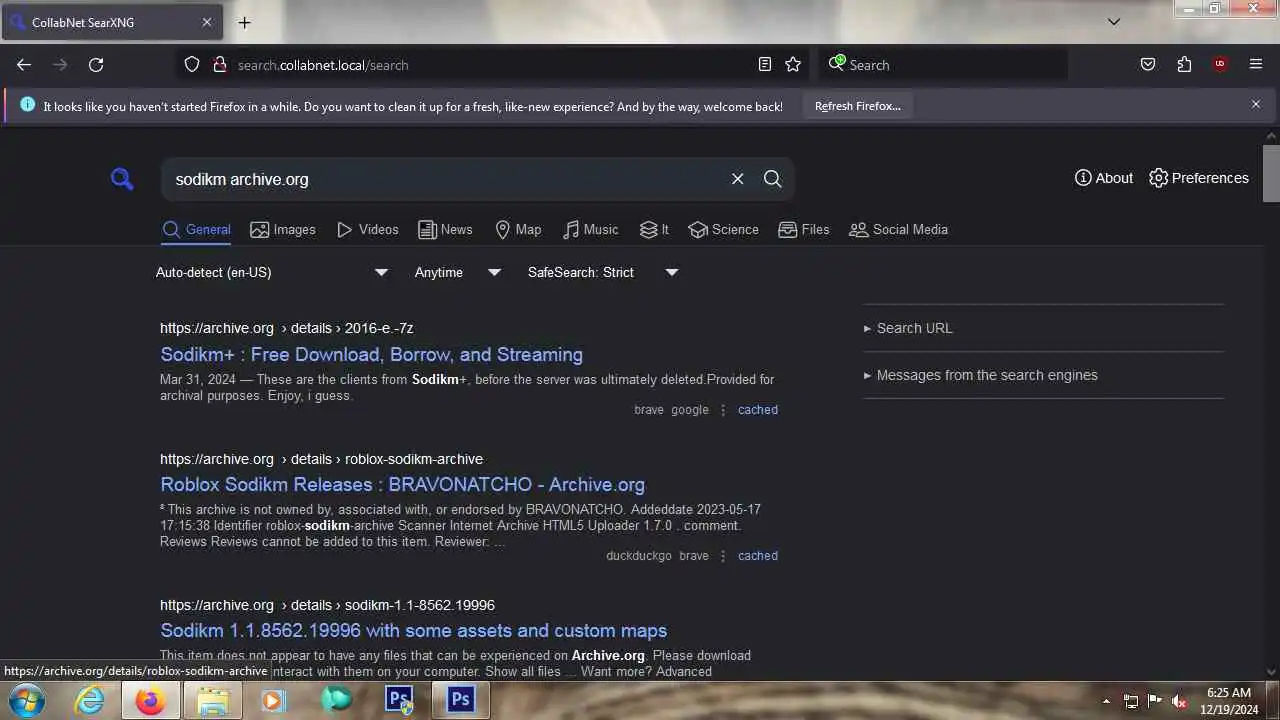
Task: Click the Firefox taskbar icon
Action: [x=151, y=700]
